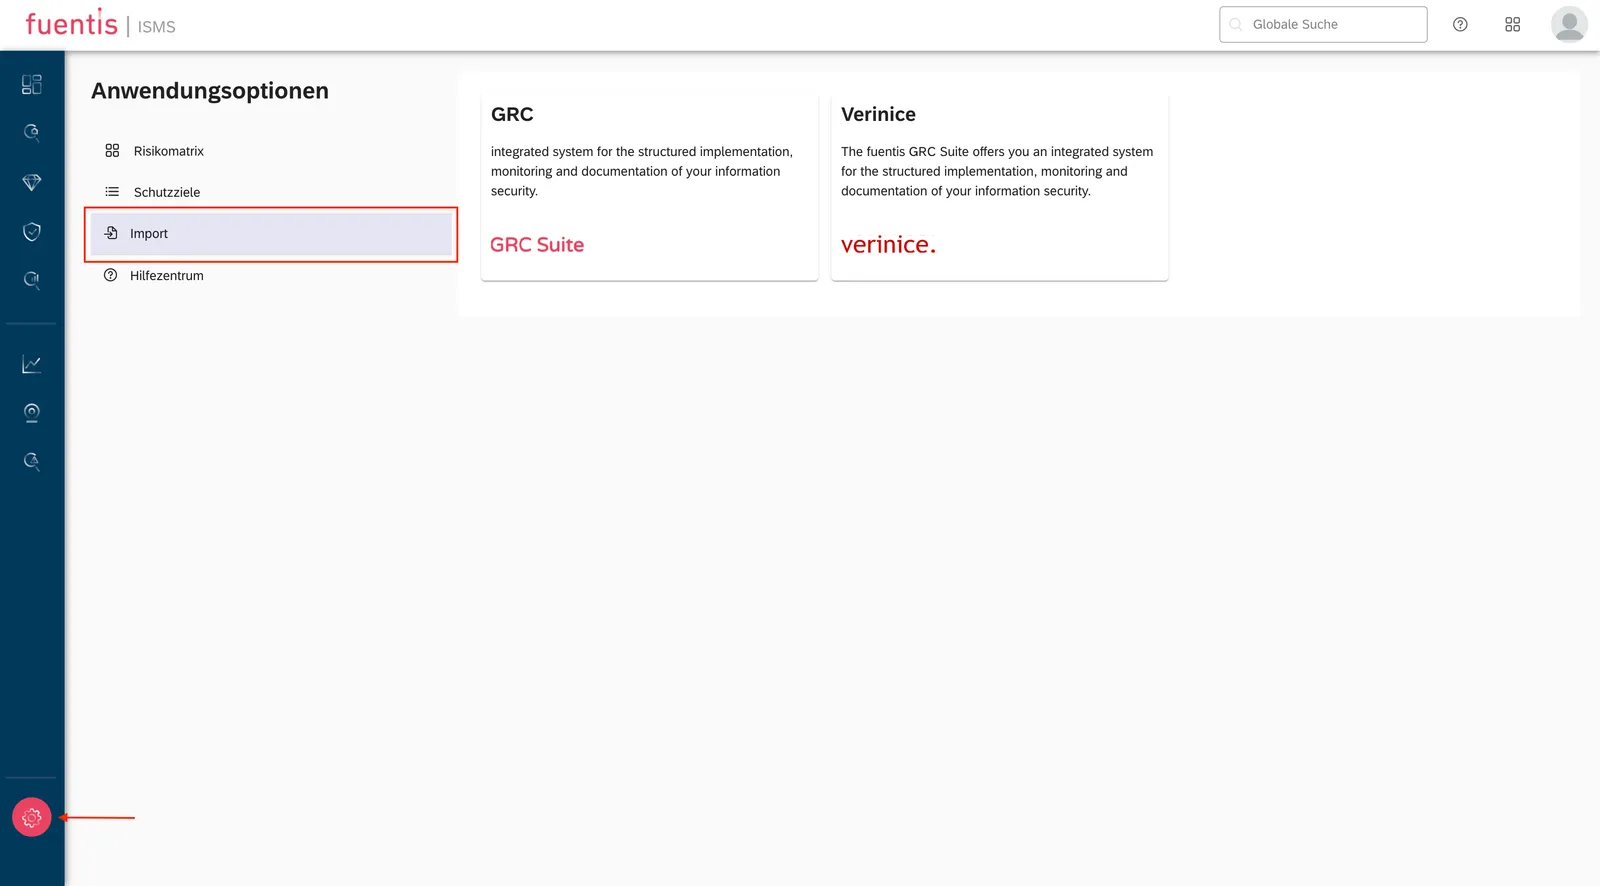Click the help question mark in the header
1600x886 pixels.
[1460, 25]
